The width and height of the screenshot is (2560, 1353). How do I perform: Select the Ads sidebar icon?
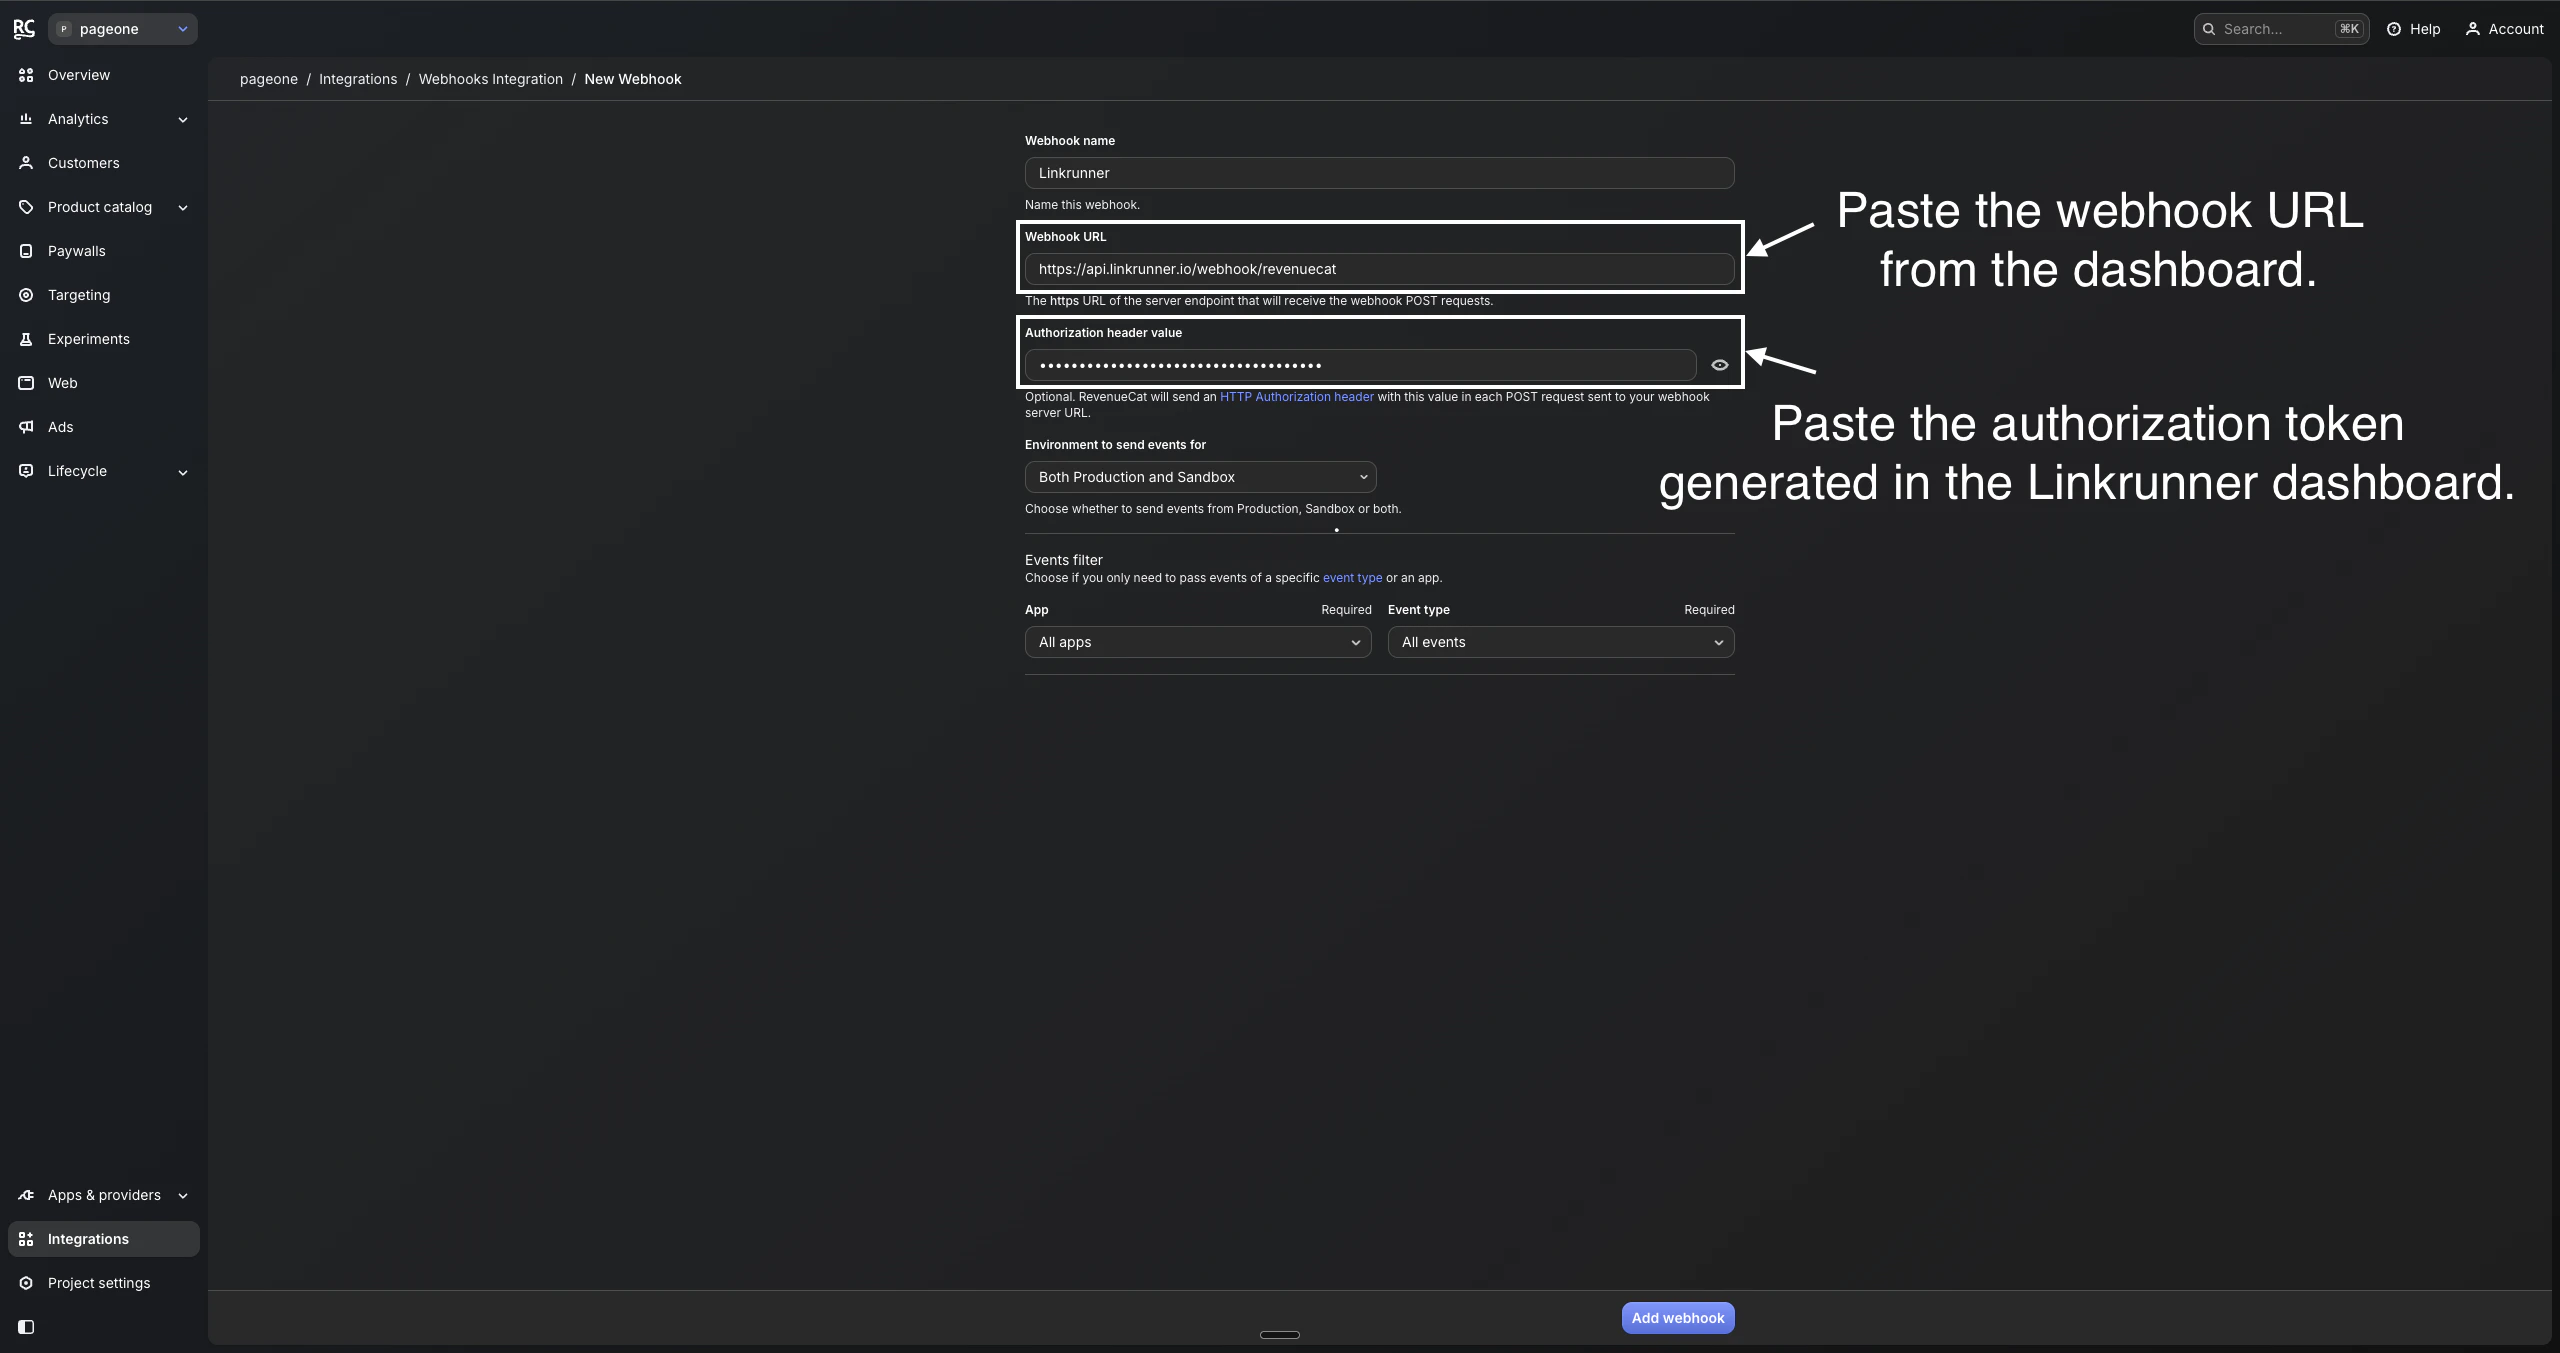click(x=26, y=427)
